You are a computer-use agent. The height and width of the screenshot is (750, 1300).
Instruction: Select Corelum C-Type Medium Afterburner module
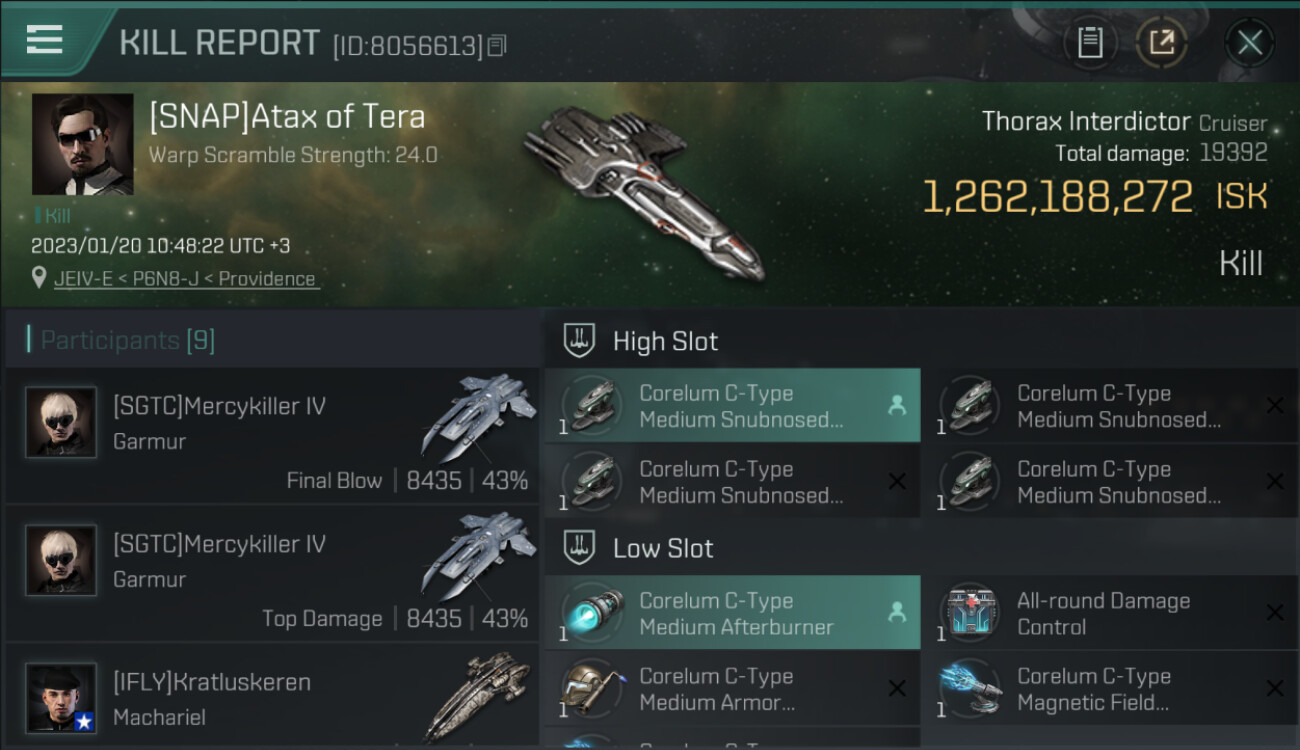tap(732, 613)
